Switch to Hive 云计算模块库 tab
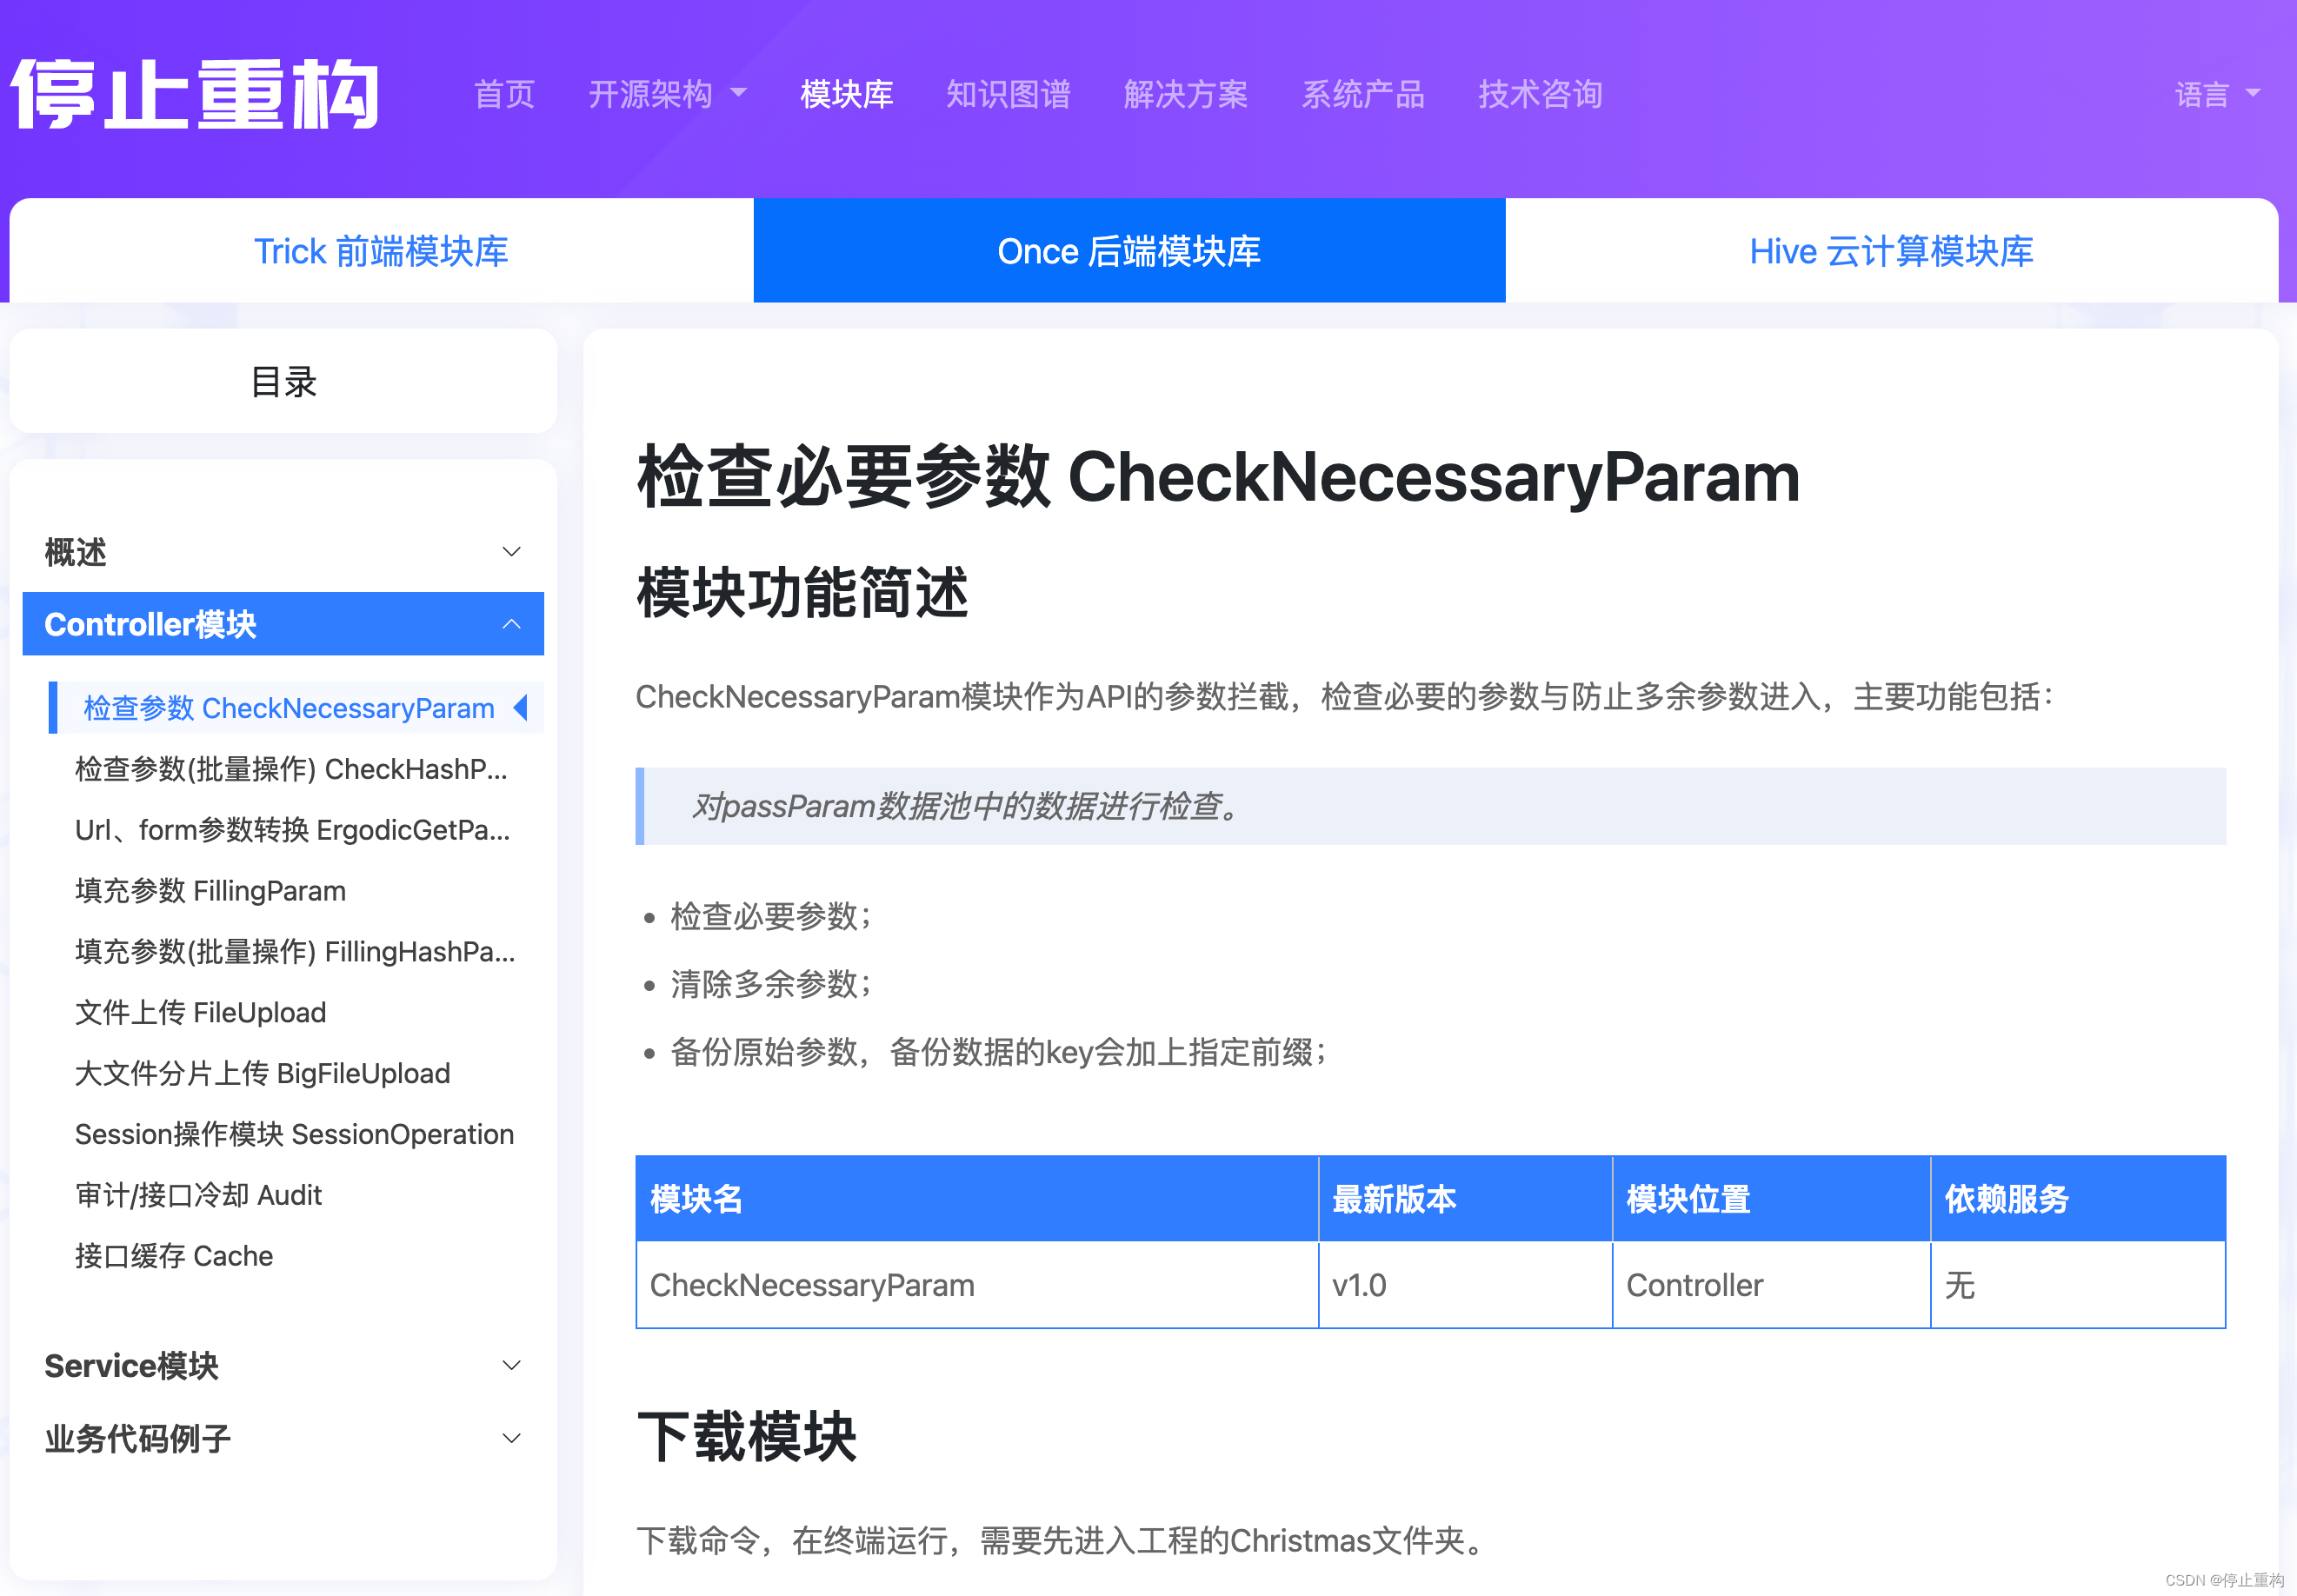The width and height of the screenshot is (2297, 1596). (x=1890, y=251)
